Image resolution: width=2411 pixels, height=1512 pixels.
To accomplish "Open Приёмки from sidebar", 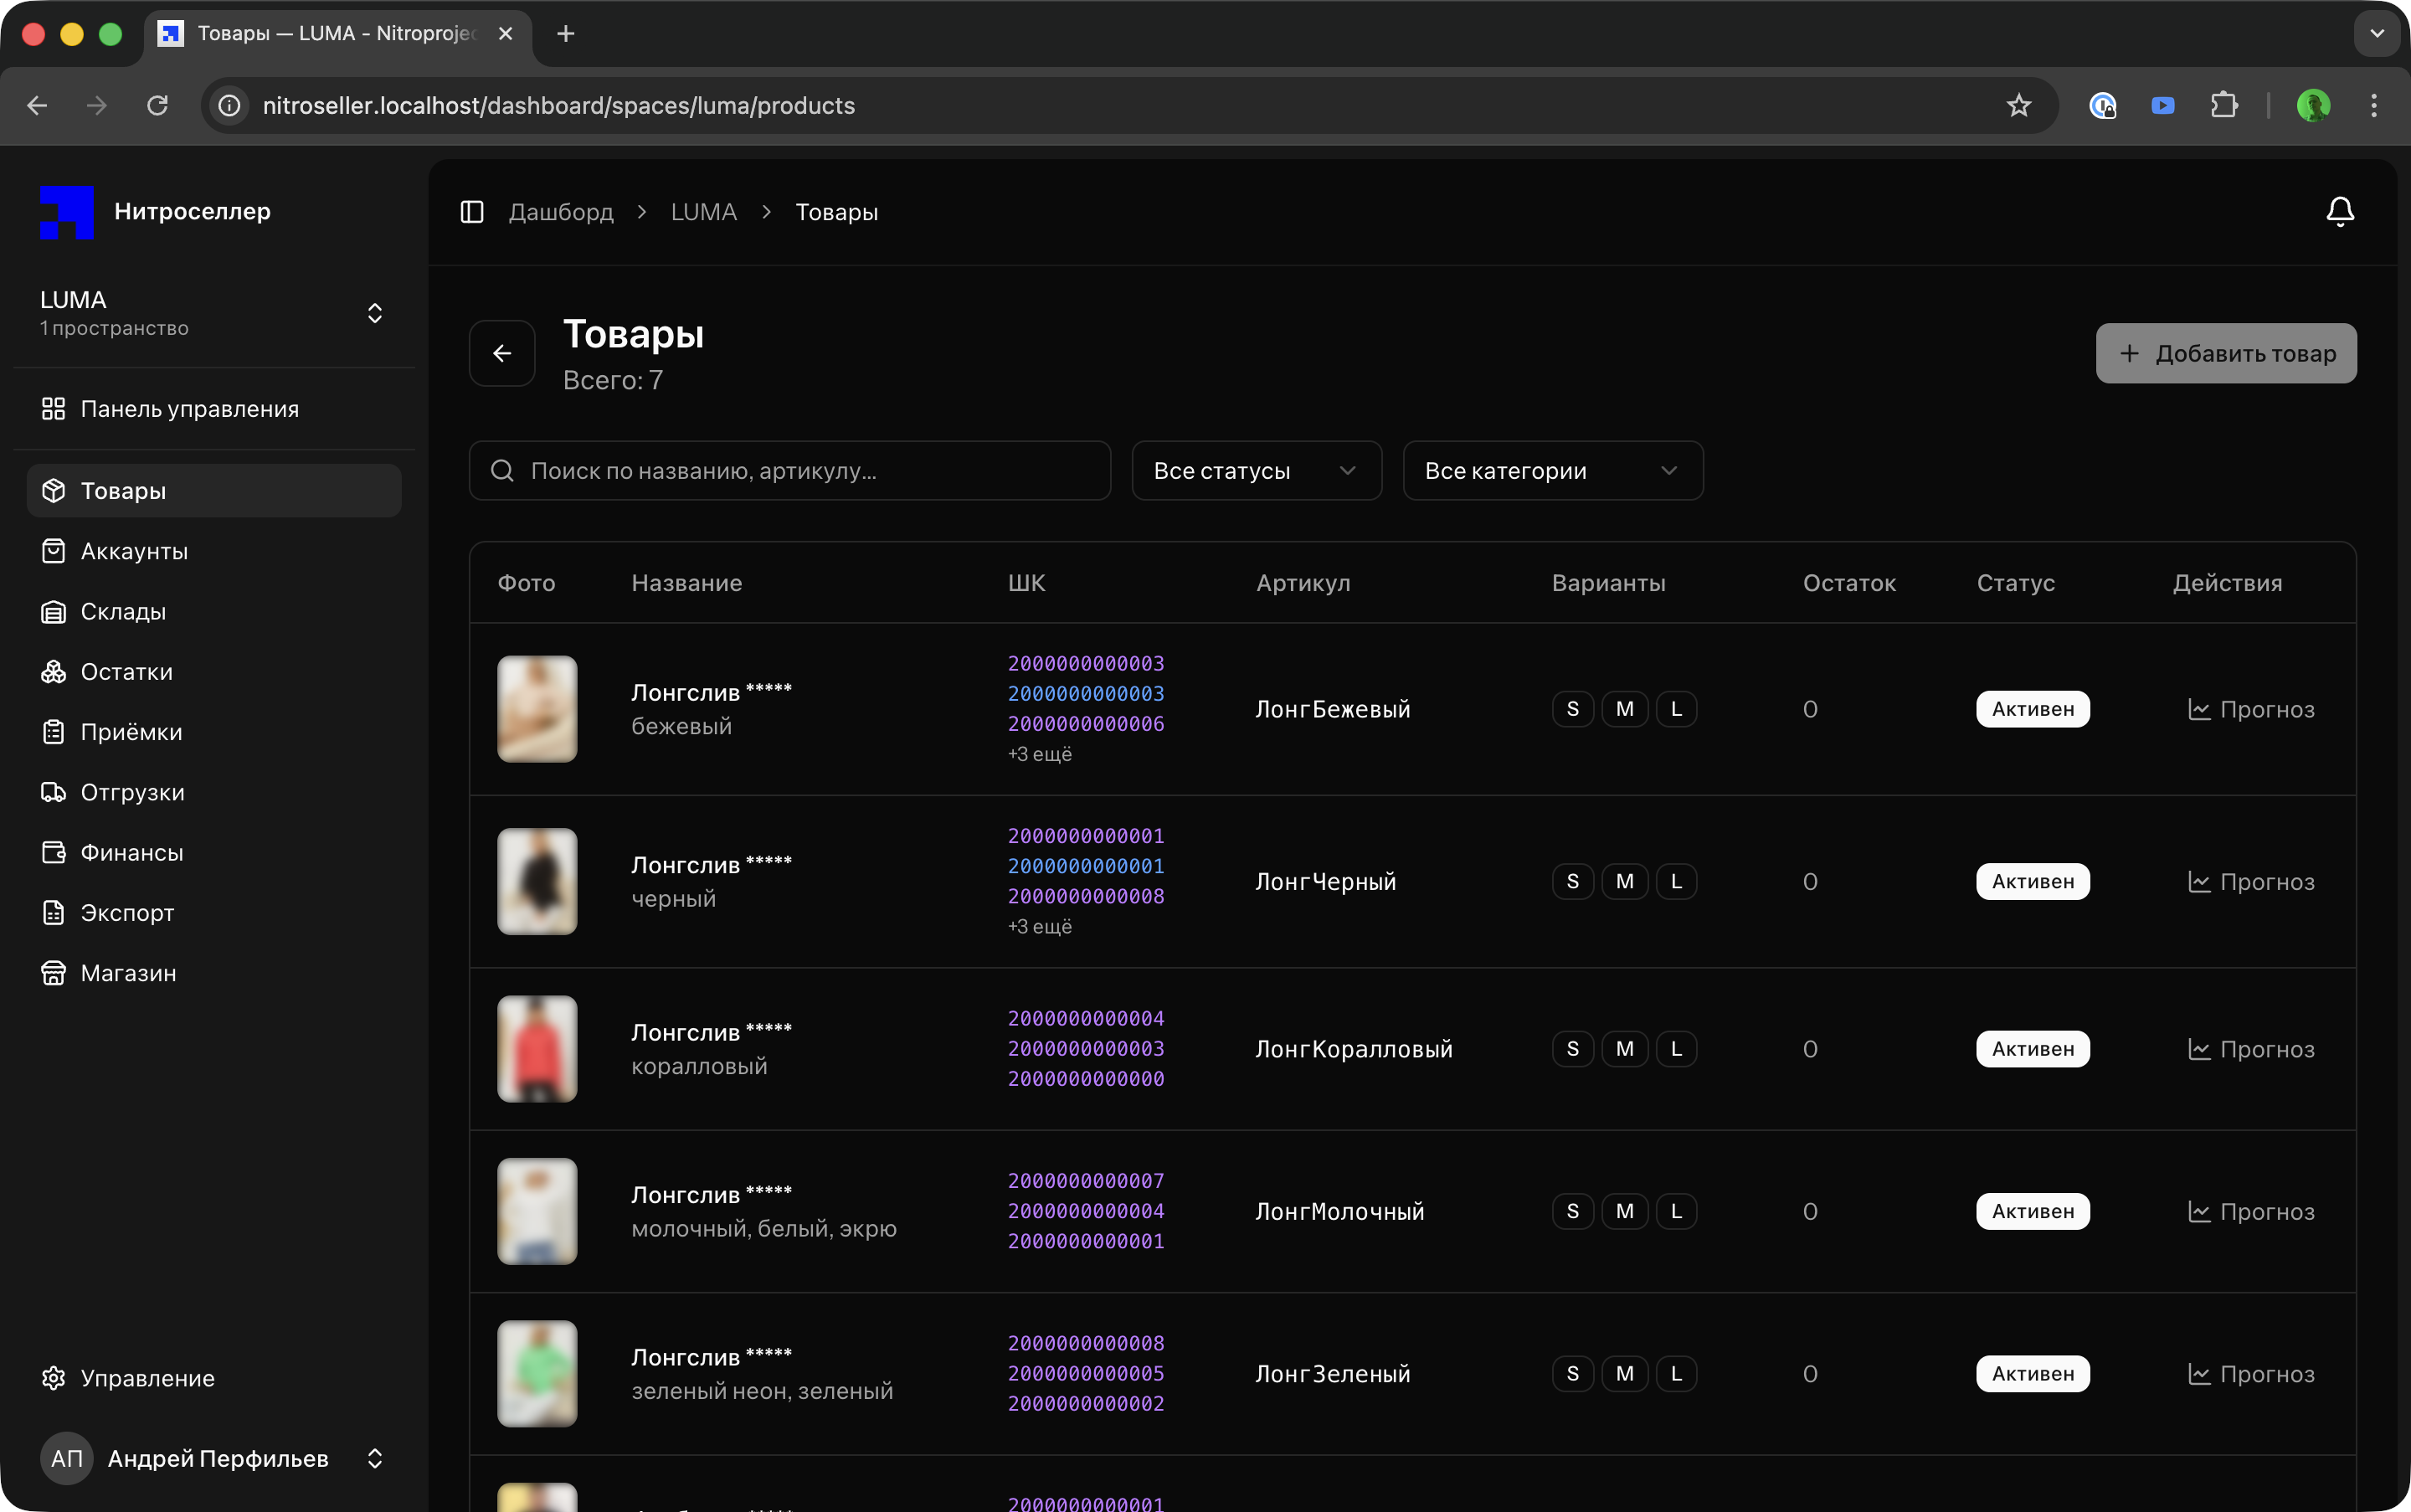I will (x=131, y=732).
